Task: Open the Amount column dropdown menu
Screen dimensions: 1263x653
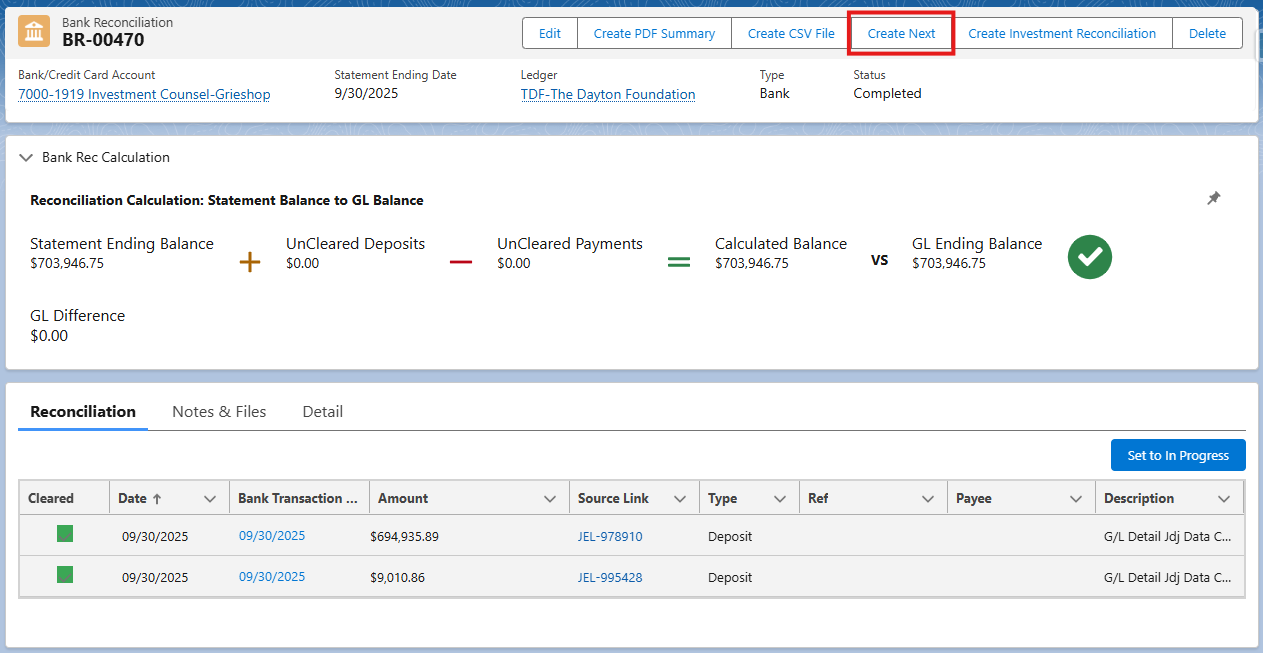Action: [x=550, y=499]
